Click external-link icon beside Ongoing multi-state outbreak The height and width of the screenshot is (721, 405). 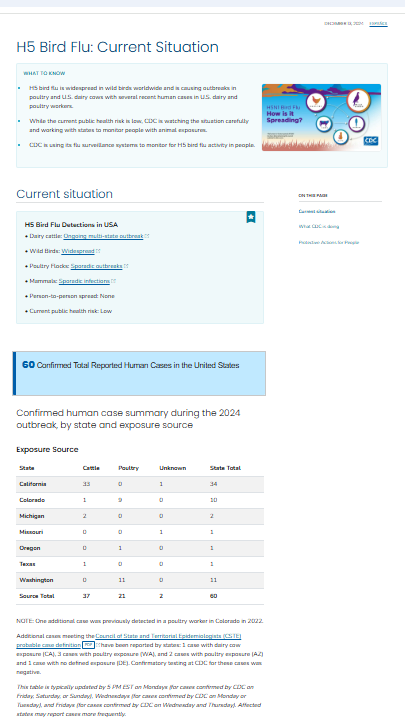pyautogui.click(x=147, y=236)
